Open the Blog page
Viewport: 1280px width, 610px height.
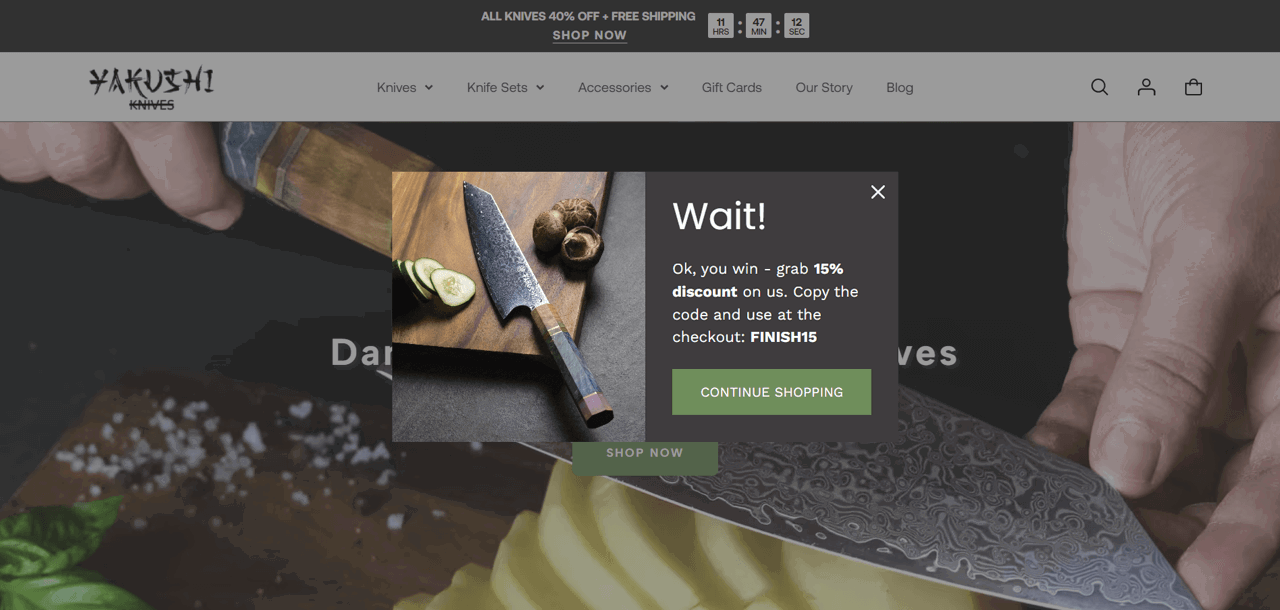900,88
